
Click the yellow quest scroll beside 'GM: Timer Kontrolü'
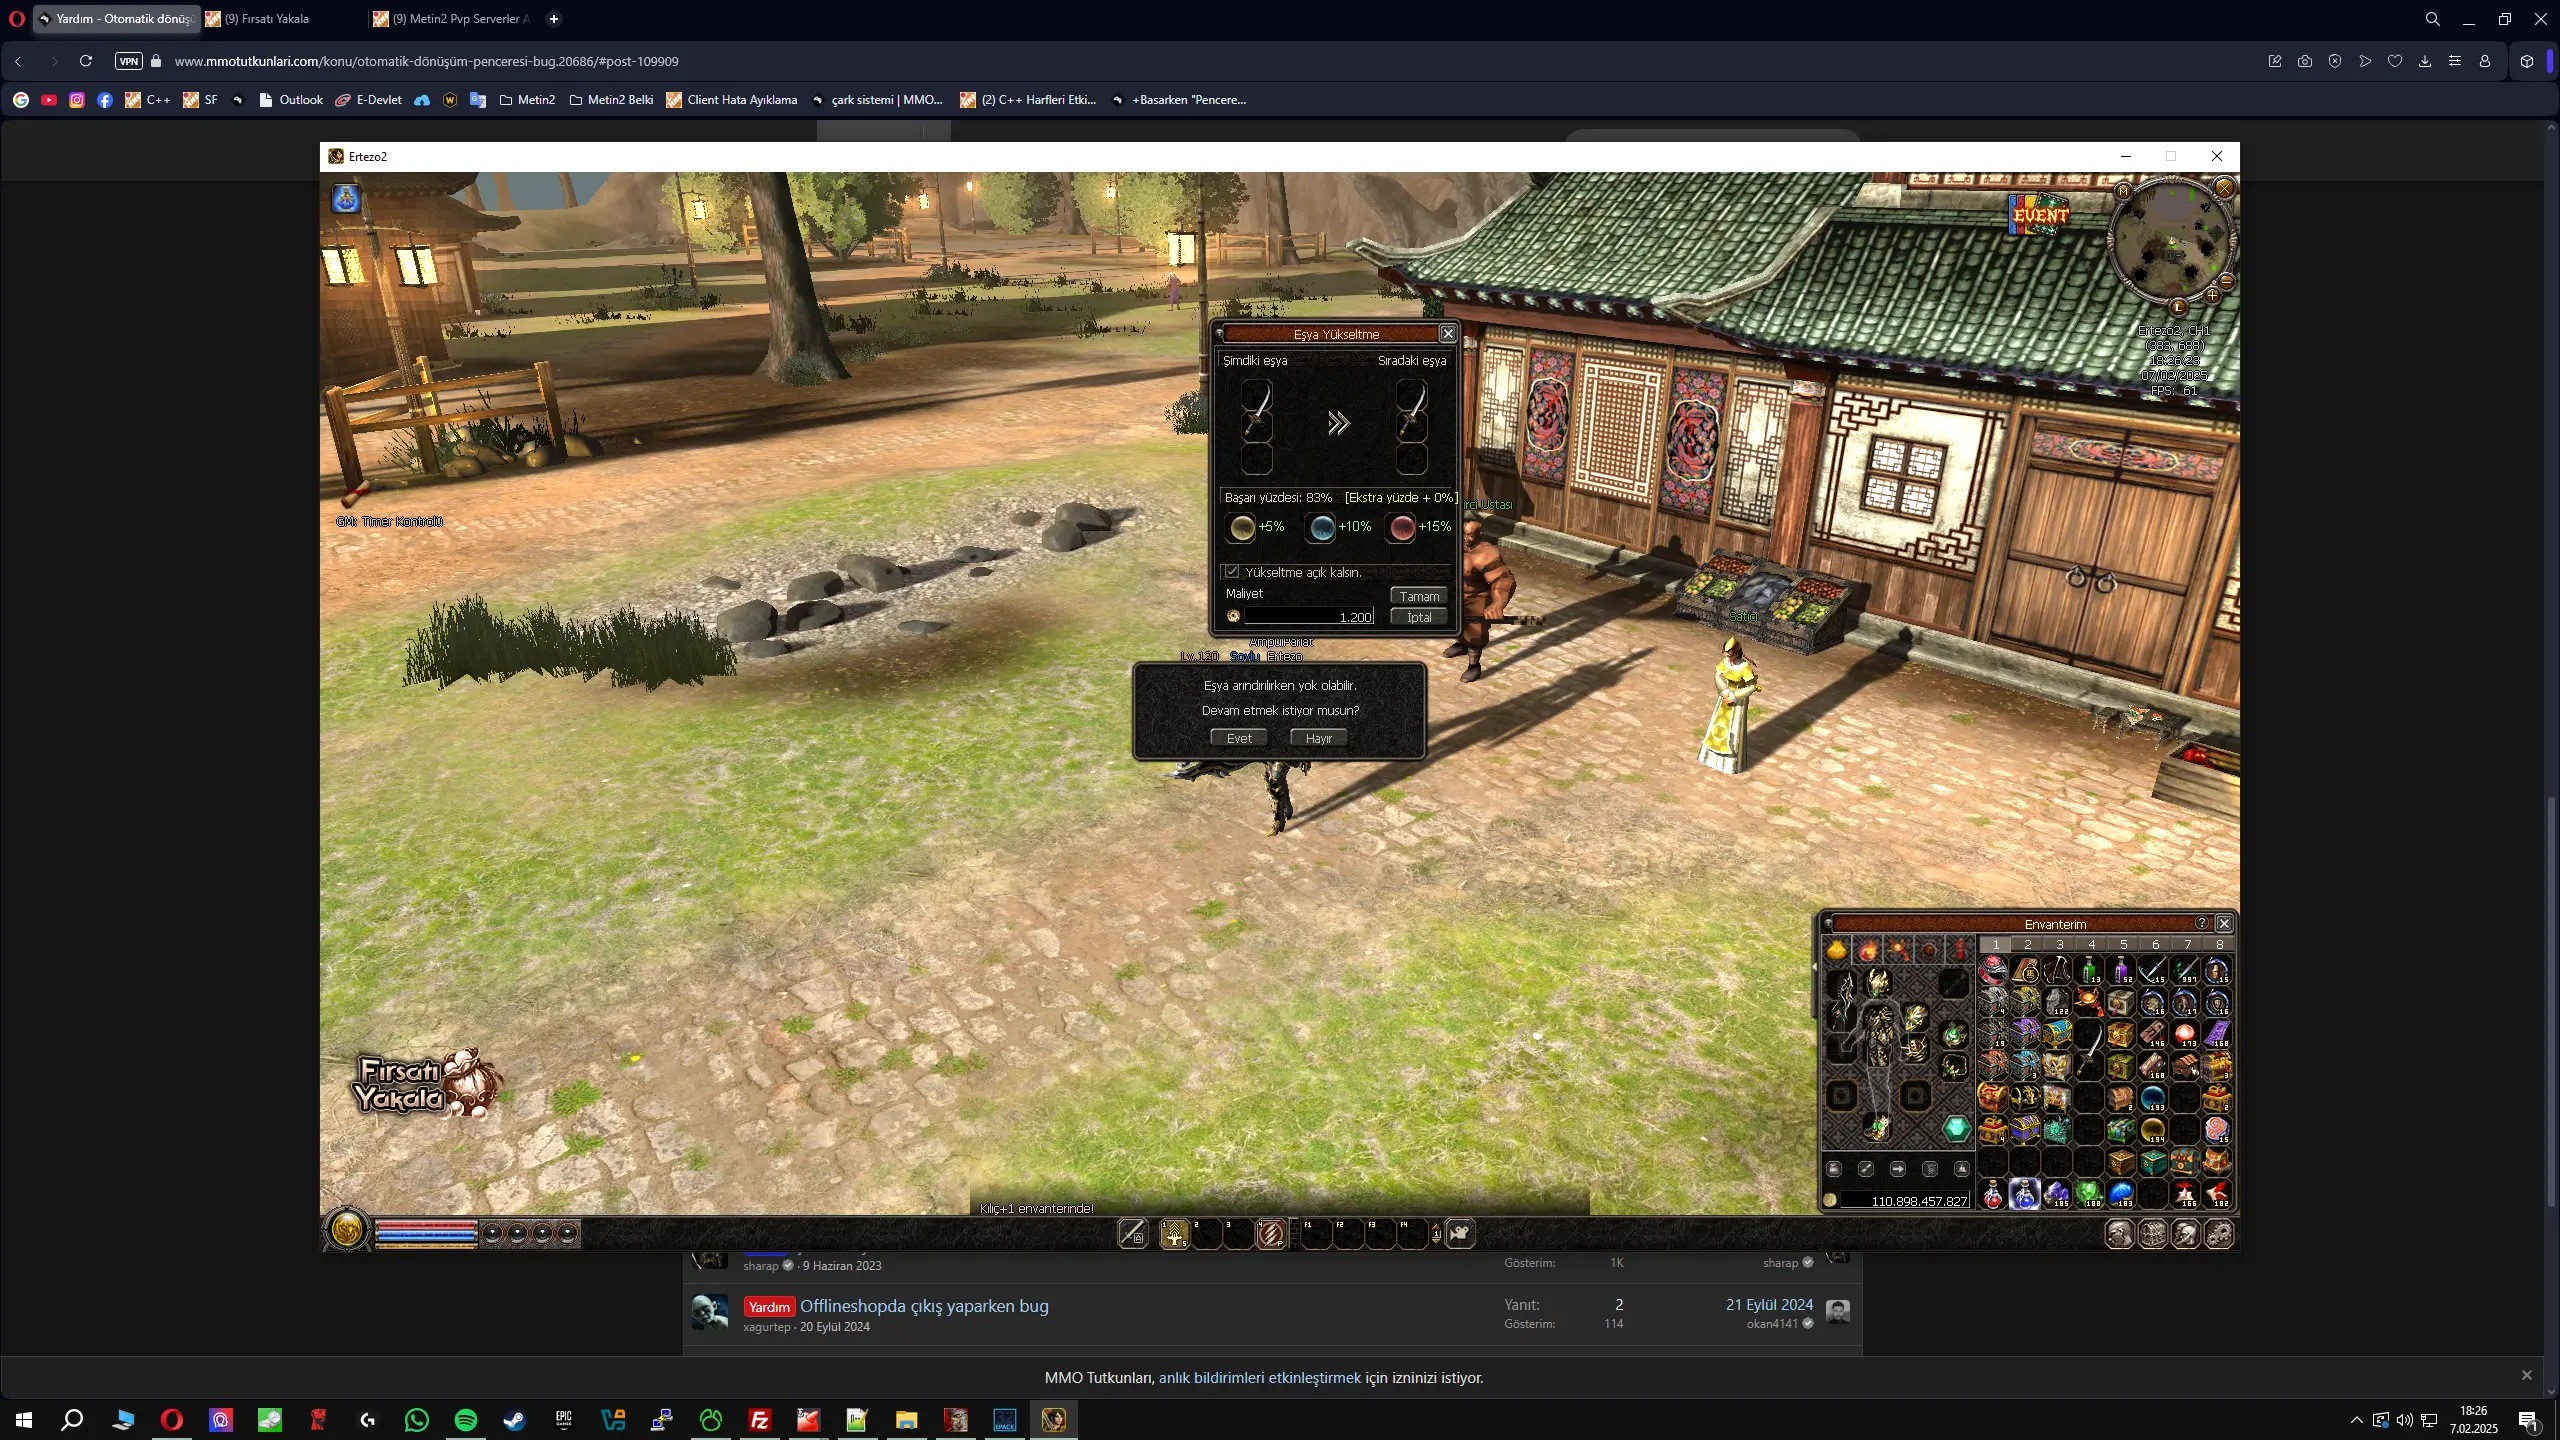click(x=355, y=494)
